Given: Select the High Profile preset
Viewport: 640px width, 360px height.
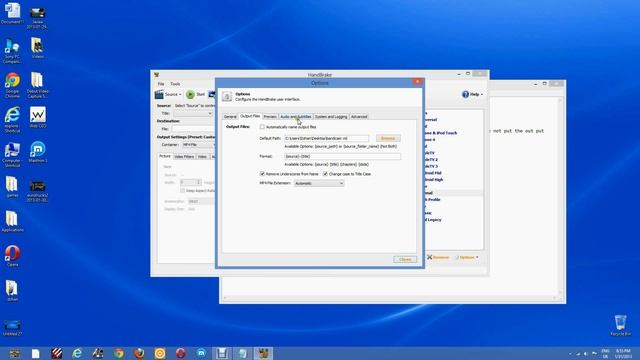Looking at the screenshot, I should tap(433, 200).
